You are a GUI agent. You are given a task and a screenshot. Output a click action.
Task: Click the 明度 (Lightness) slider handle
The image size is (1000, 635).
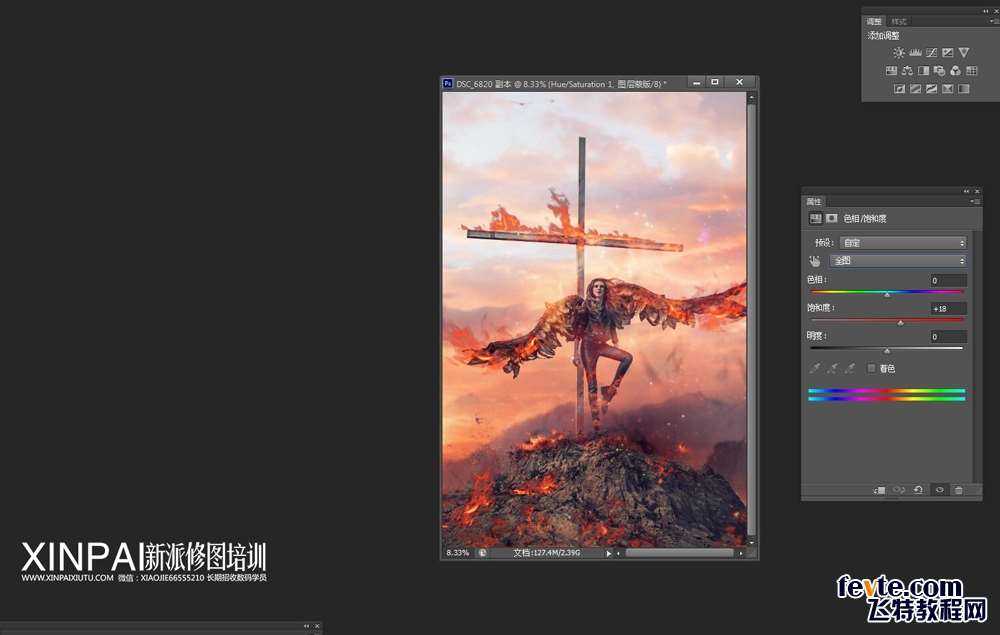click(x=887, y=351)
